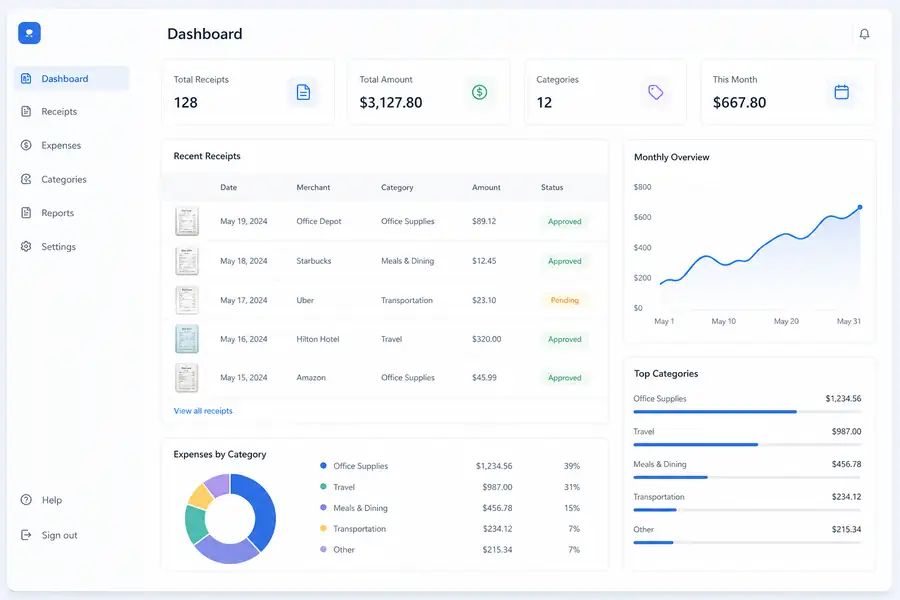Image resolution: width=900 pixels, height=600 pixels.
Task: Click the Meals & Dining progress bar
Action: tap(747, 477)
